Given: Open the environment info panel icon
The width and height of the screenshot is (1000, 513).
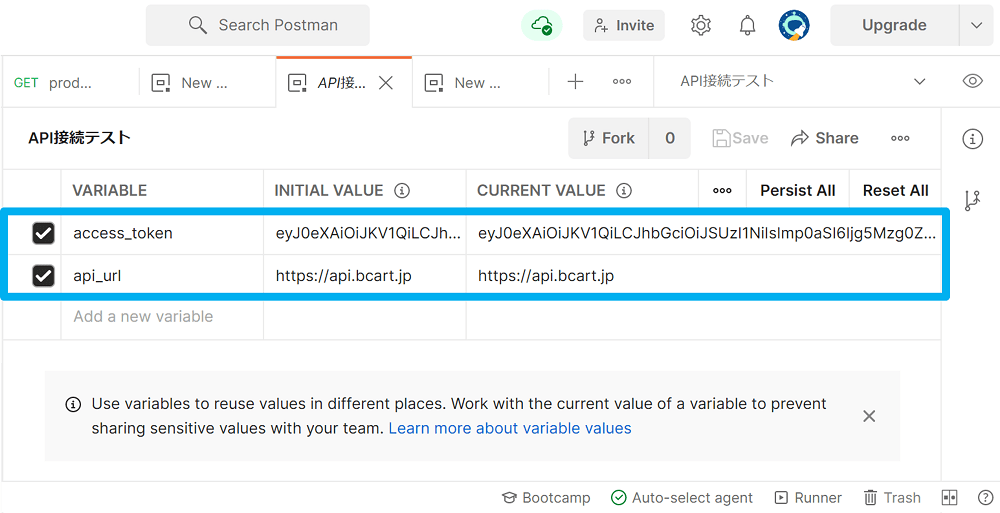Looking at the screenshot, I should click(972, 138).
